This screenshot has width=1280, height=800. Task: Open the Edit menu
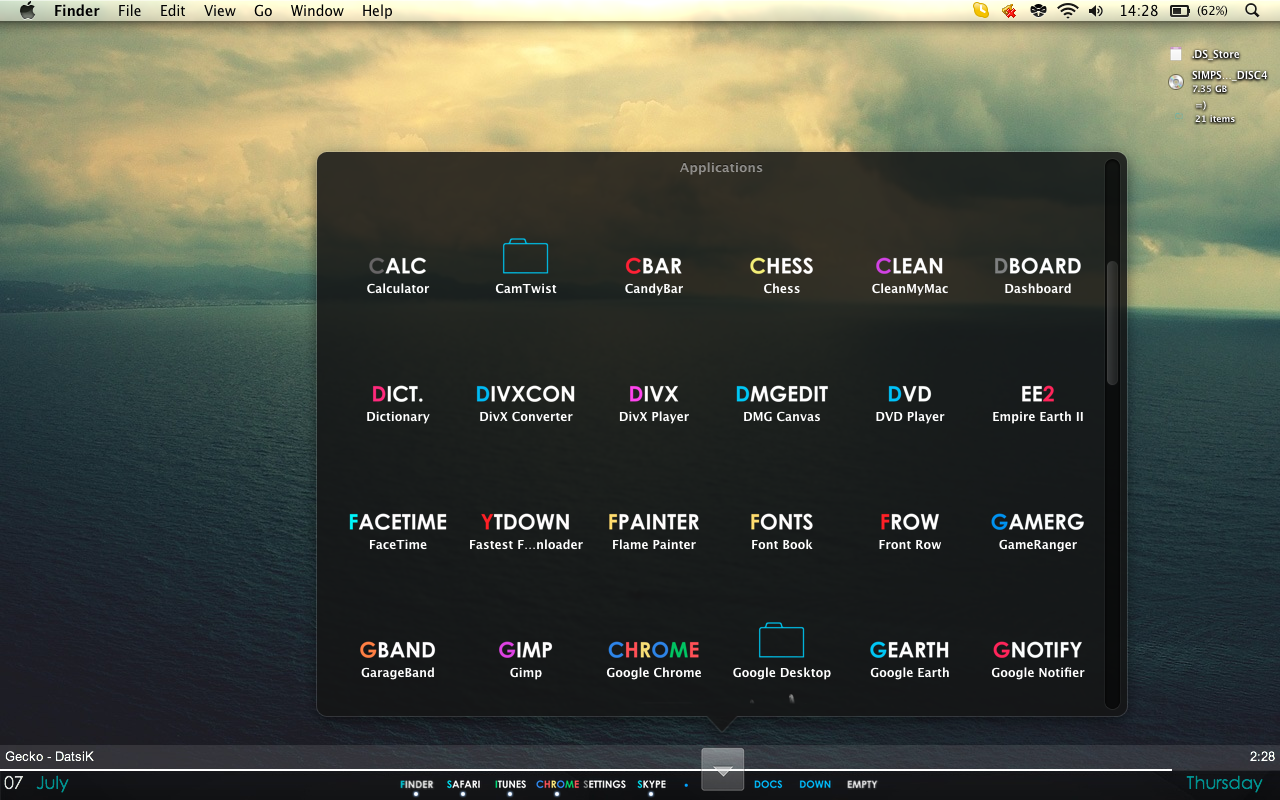(173, 11)
